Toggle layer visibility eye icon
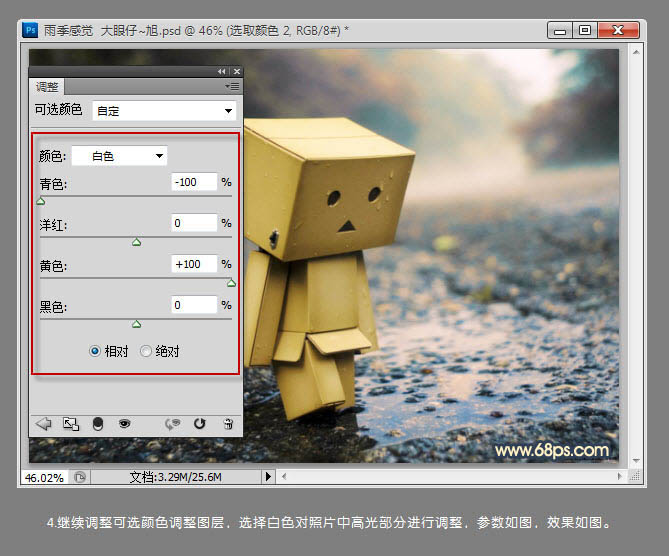 [125, 423]
